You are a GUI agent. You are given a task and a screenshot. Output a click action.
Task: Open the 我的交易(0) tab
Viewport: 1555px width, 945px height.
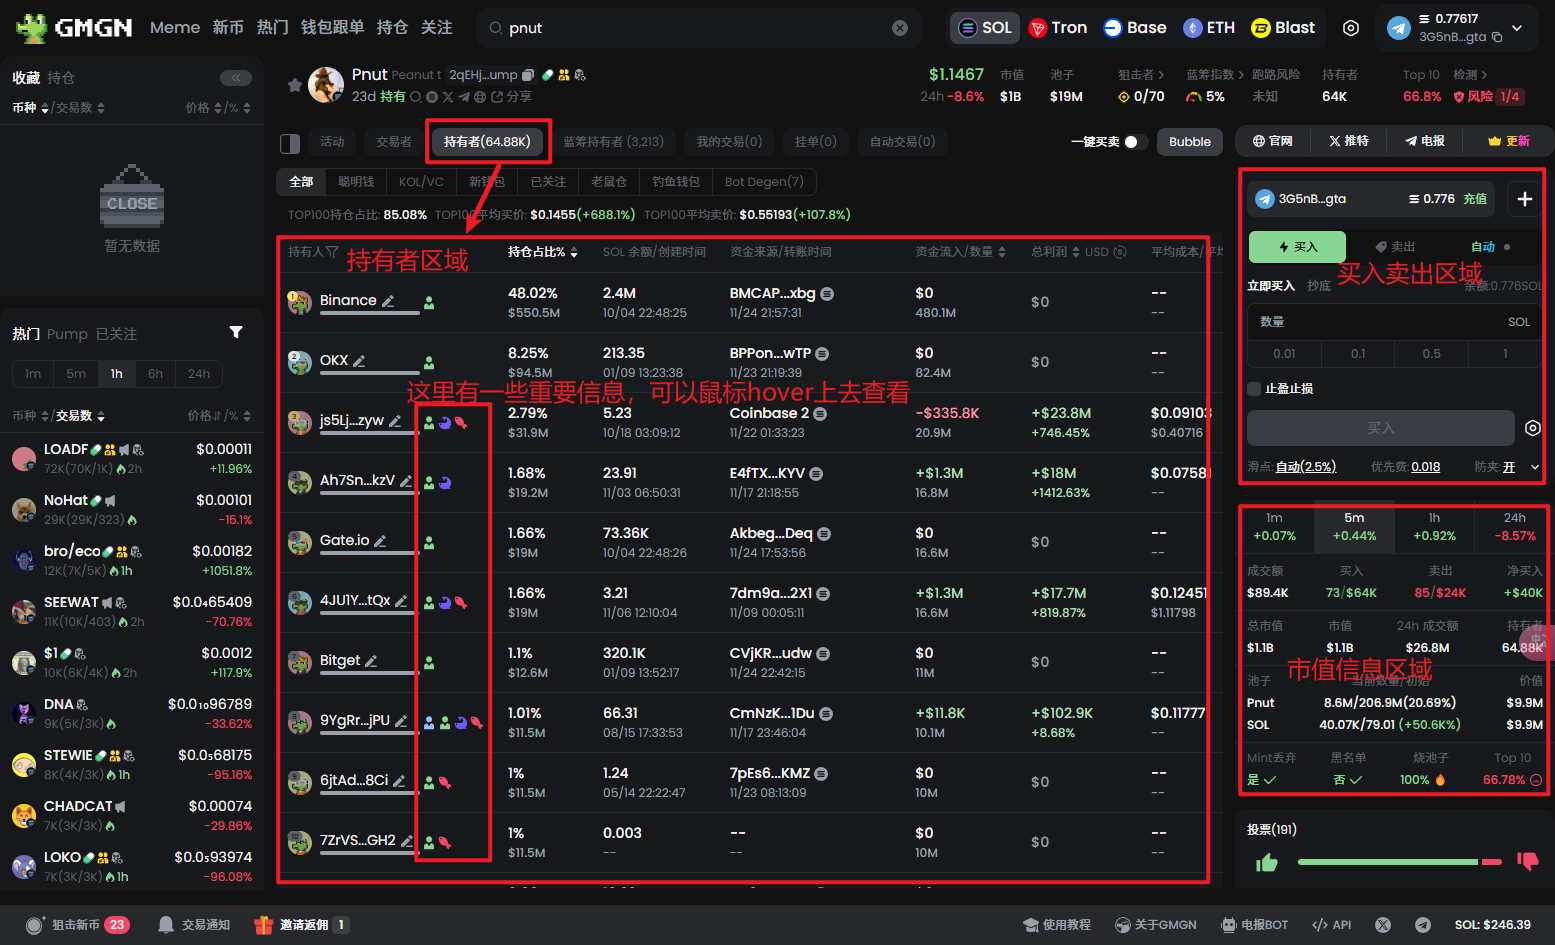coord(729,142)
